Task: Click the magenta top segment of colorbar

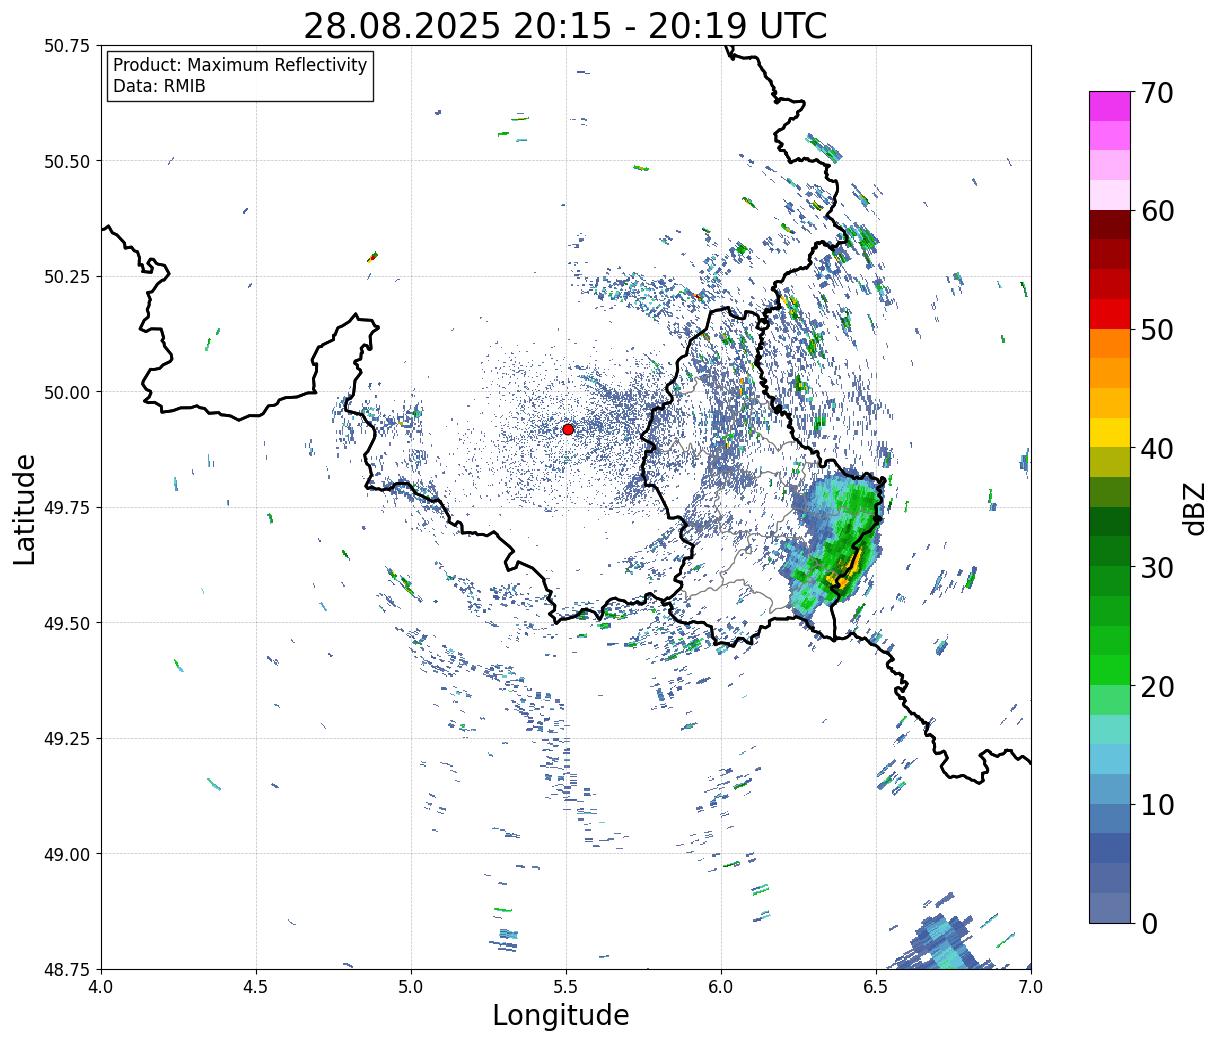Action: [x=1110, y=106]
